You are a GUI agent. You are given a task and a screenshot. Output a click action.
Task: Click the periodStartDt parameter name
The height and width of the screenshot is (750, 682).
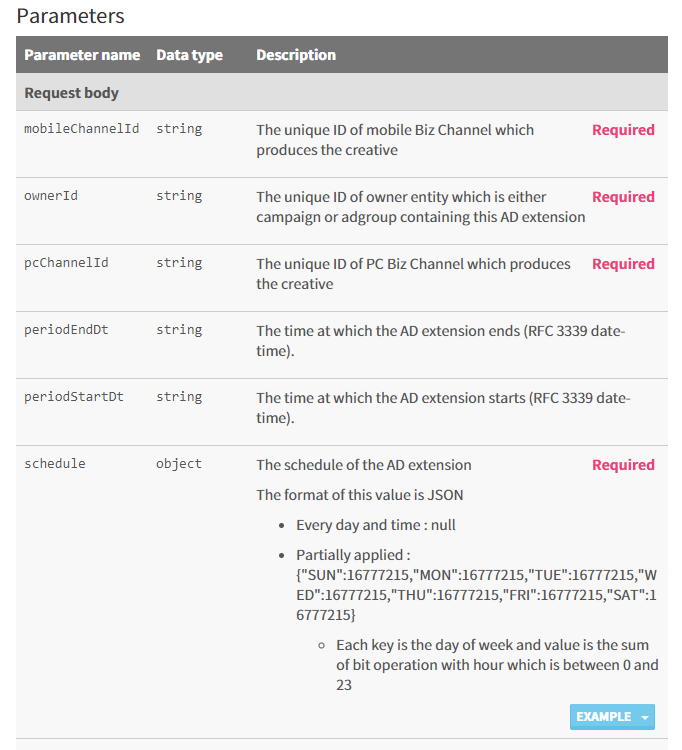tap(74, 397)
